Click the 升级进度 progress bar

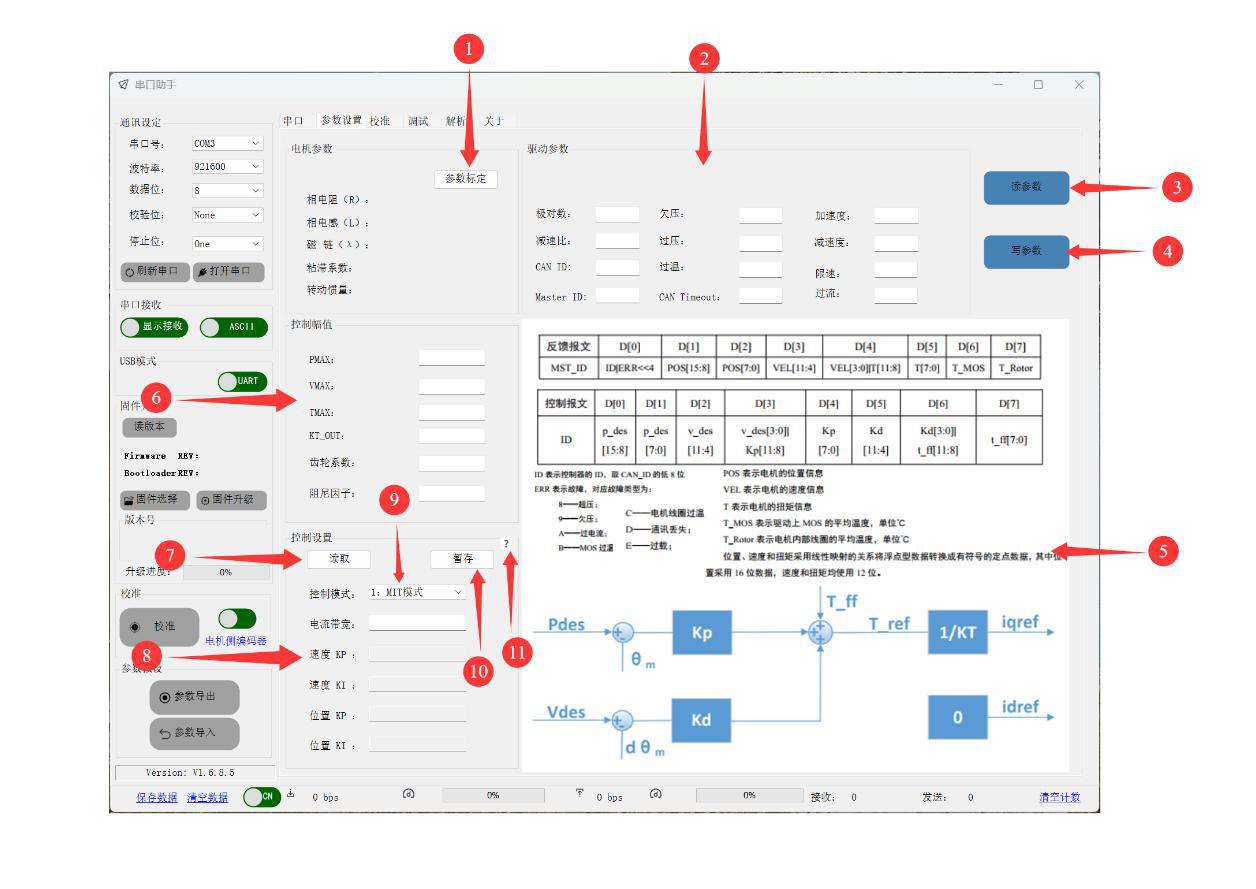pyautogui.click(x=226, y=573)
